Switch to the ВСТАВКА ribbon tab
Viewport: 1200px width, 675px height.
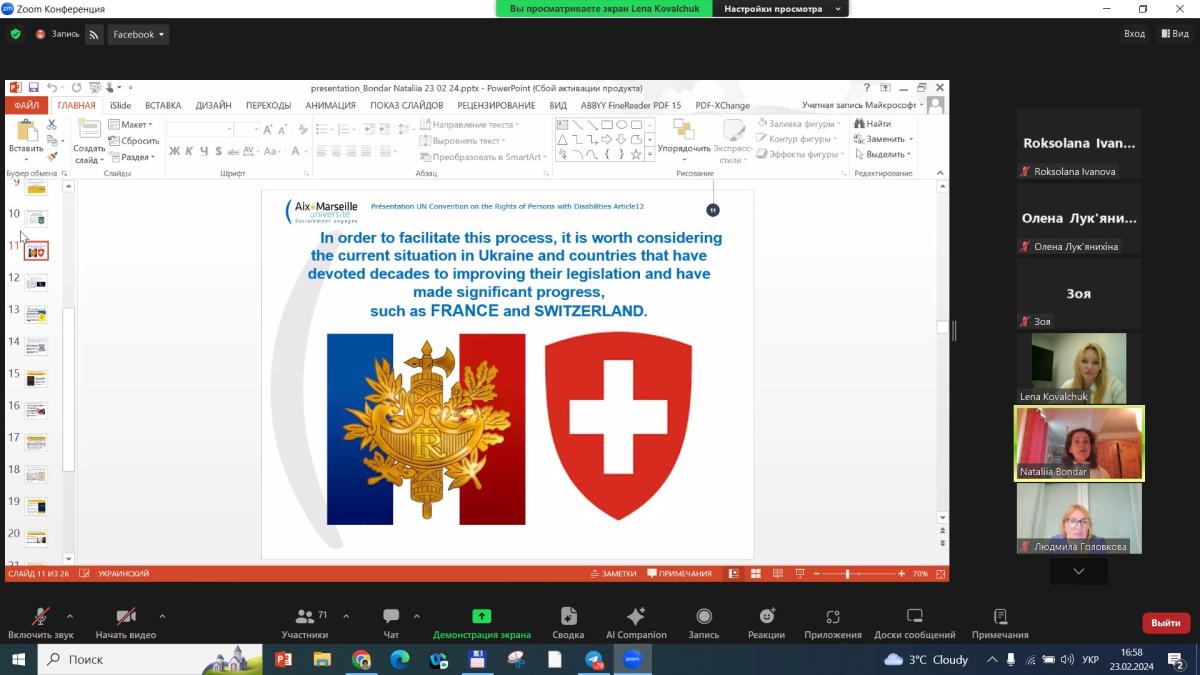[x=163, y=105]
